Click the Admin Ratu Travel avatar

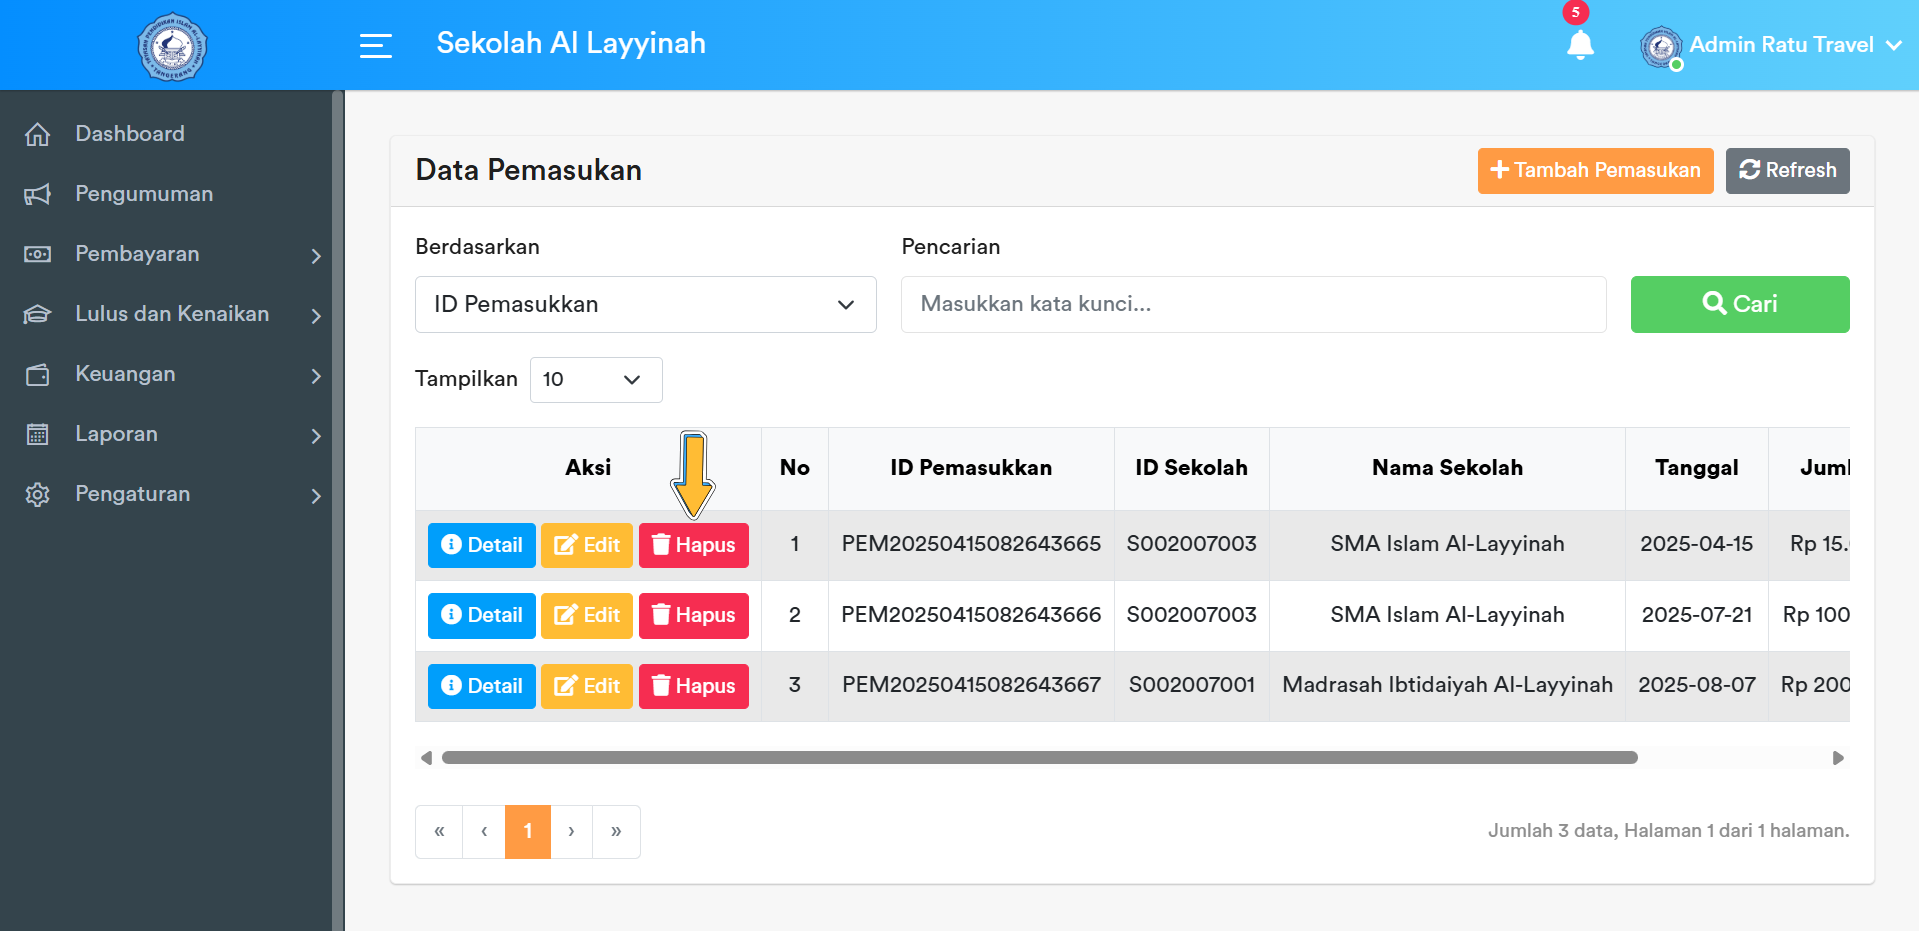1660,47
